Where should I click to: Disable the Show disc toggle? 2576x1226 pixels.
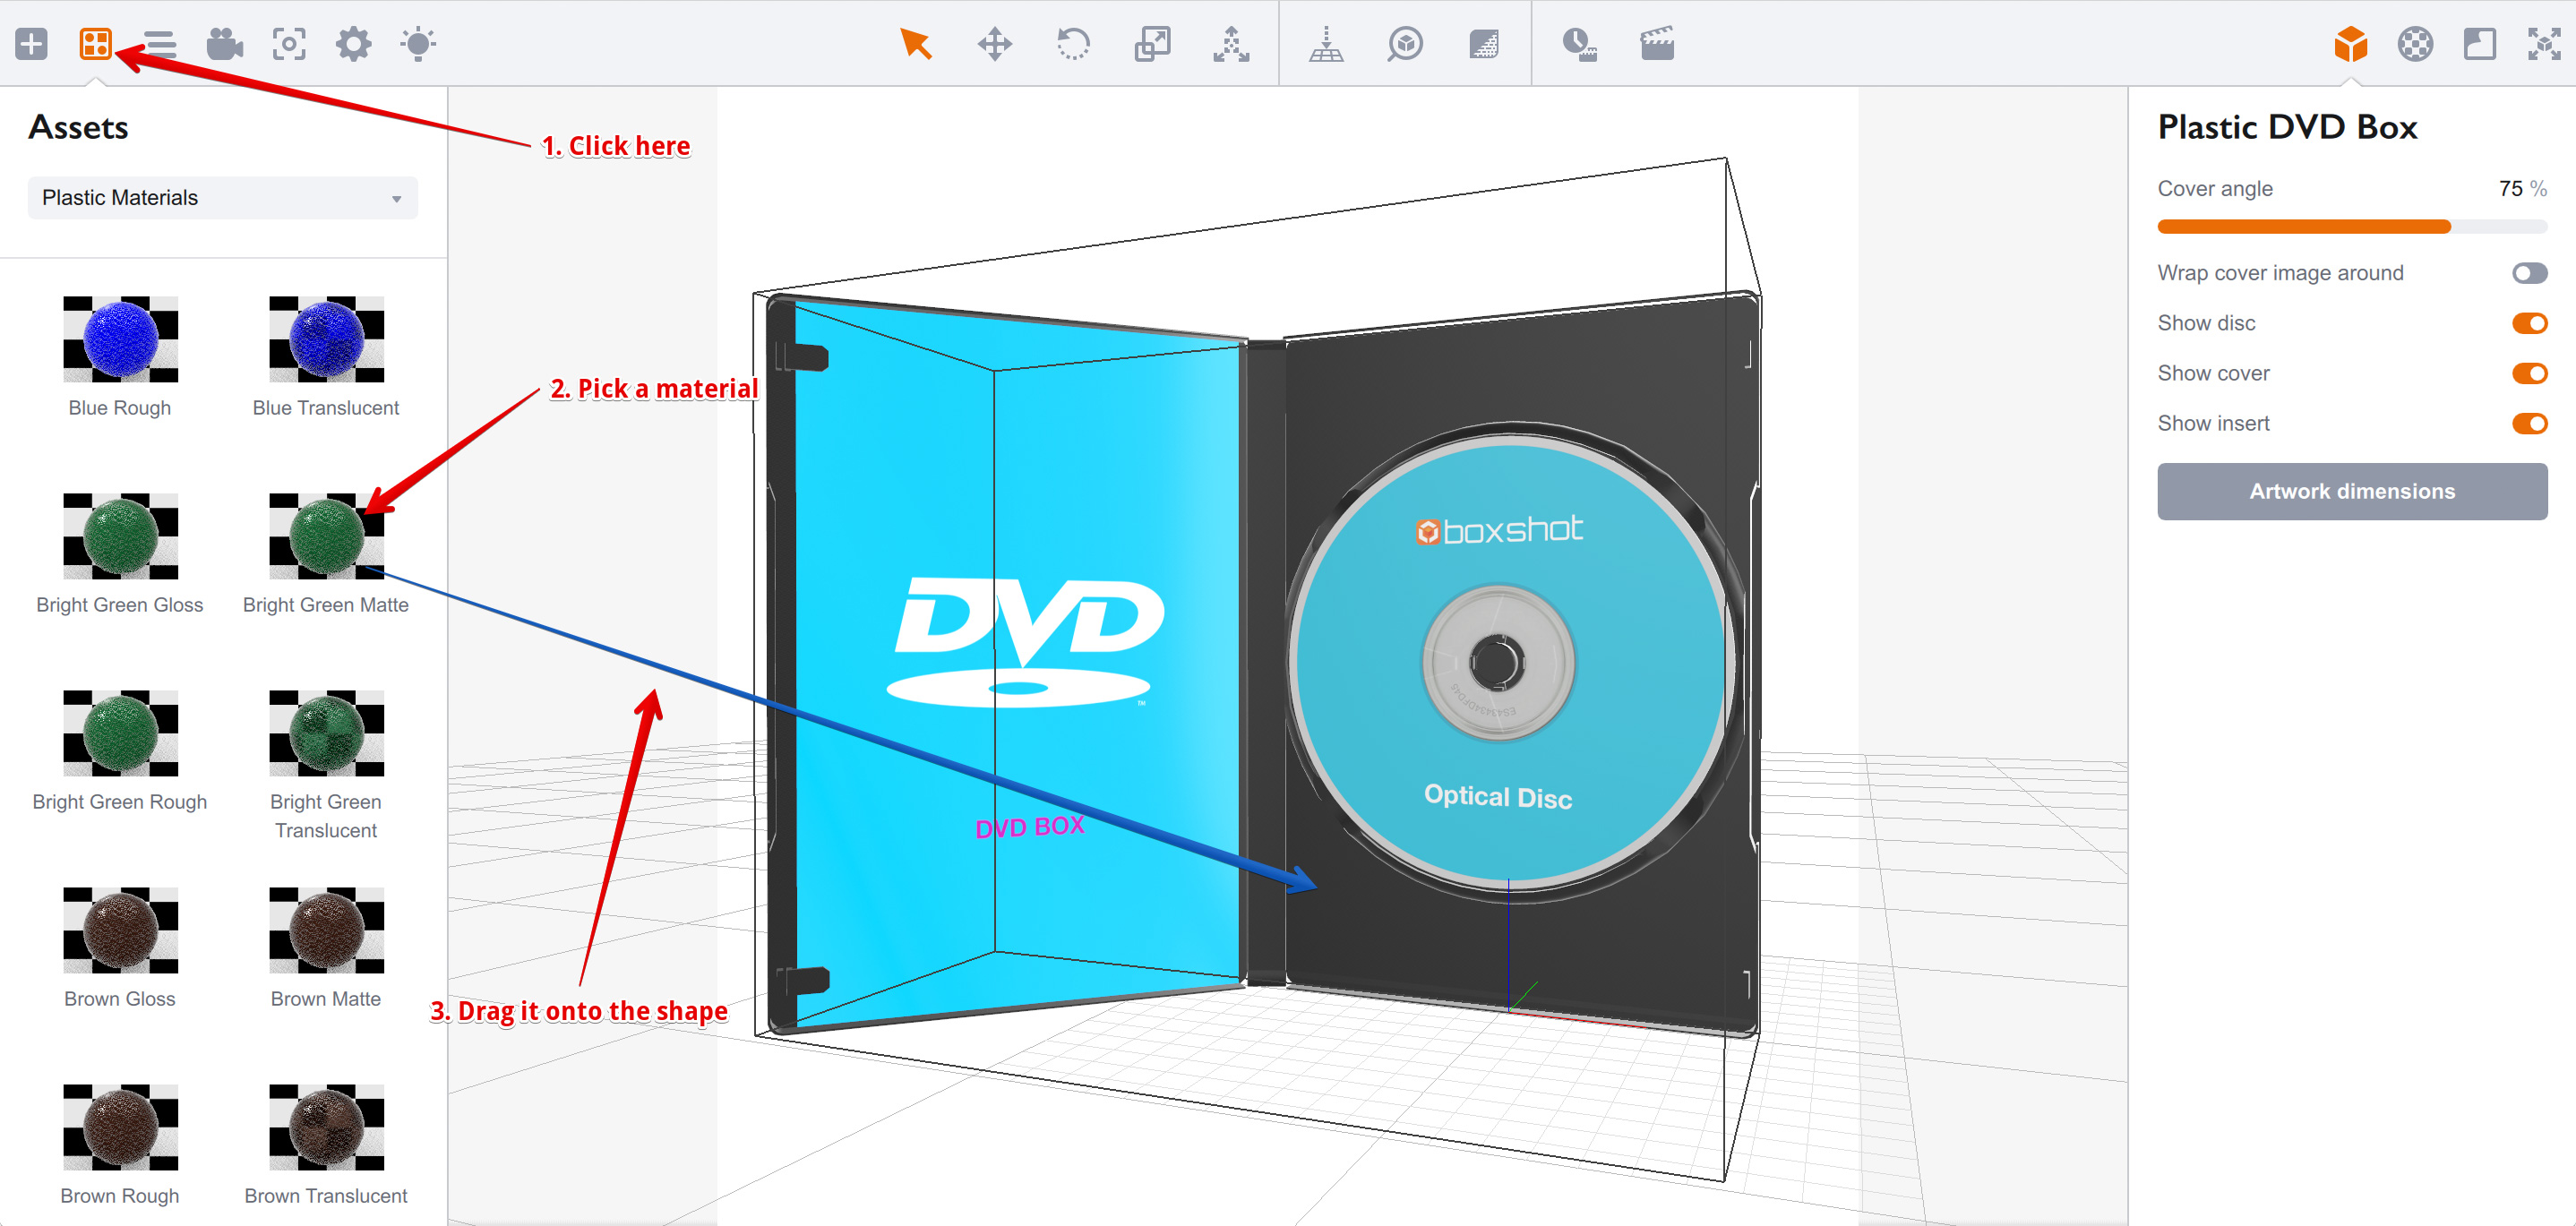[2529, 322]
